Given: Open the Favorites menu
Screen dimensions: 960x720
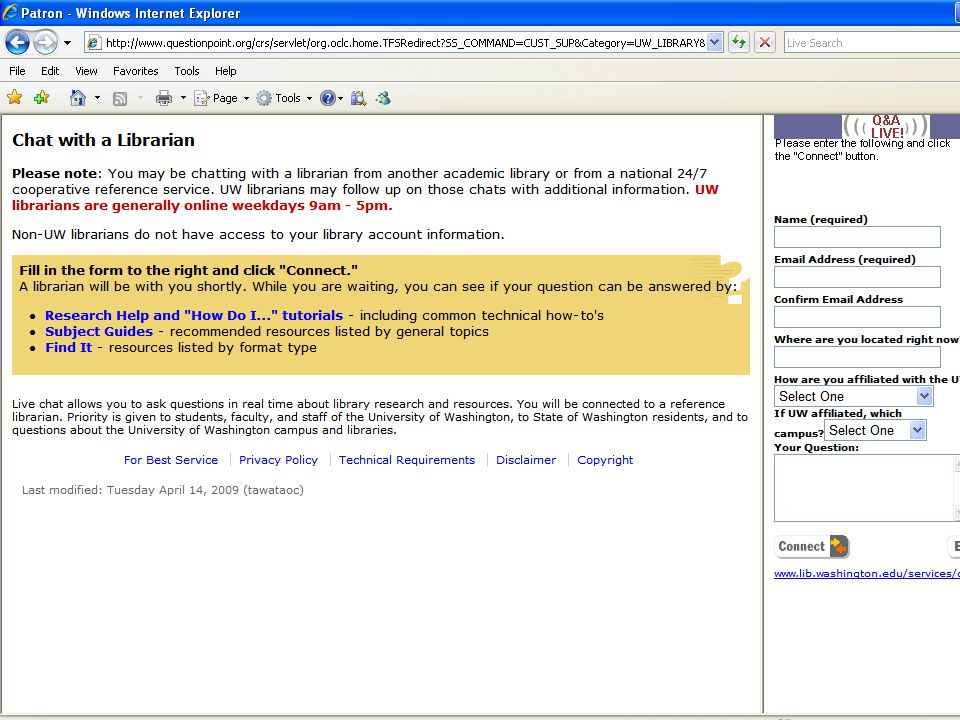Looking at the screenshot, I should [135, 71].
